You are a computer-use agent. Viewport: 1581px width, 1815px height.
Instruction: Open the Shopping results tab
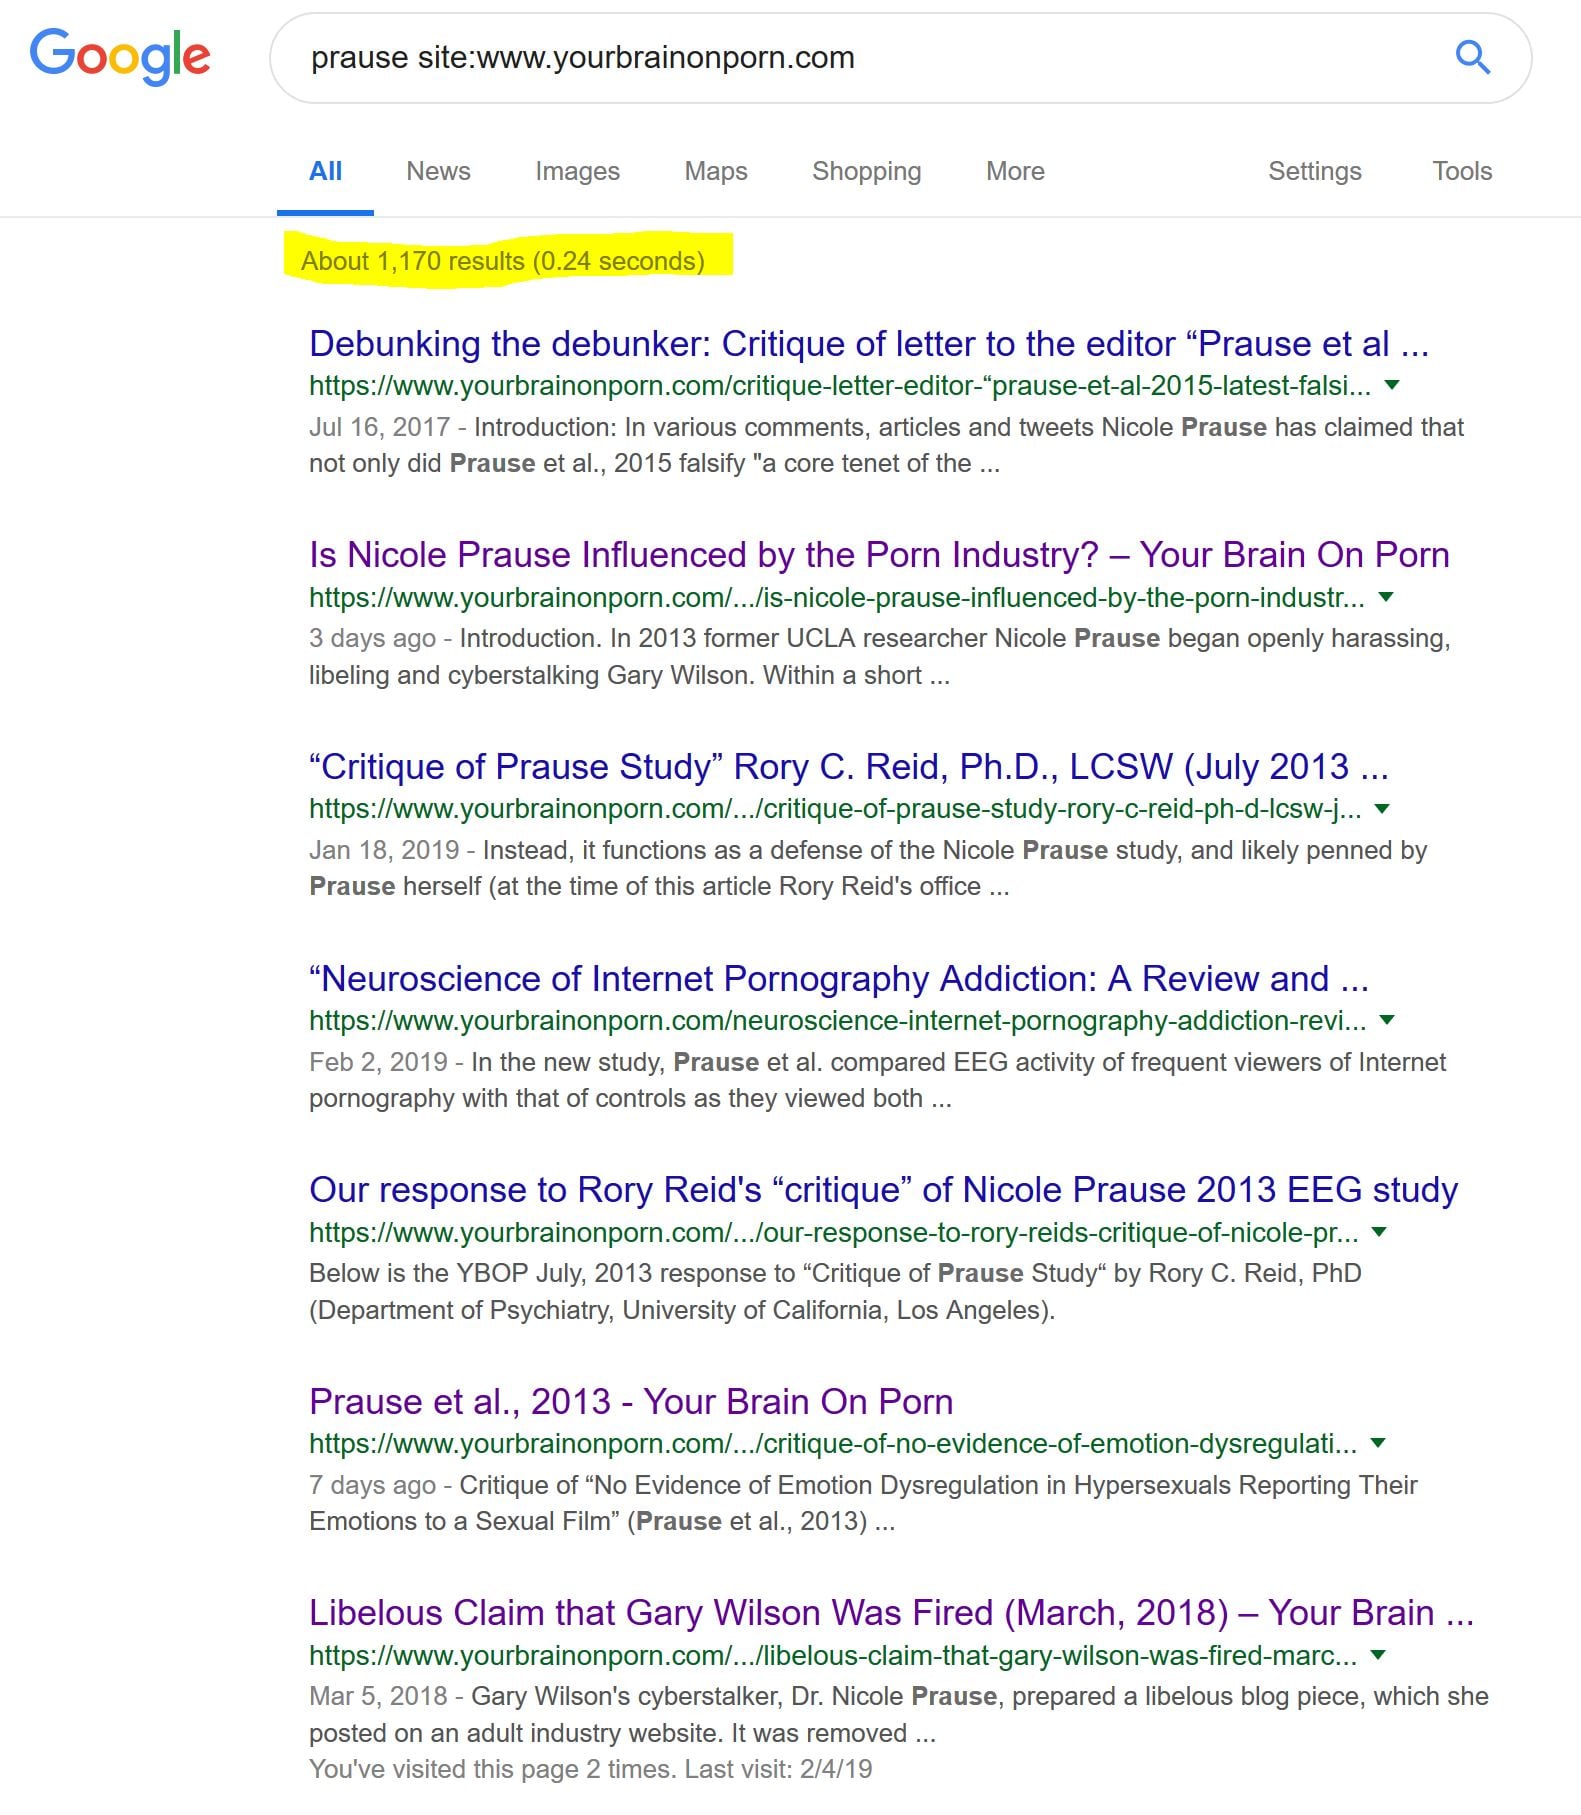(866, 171)
